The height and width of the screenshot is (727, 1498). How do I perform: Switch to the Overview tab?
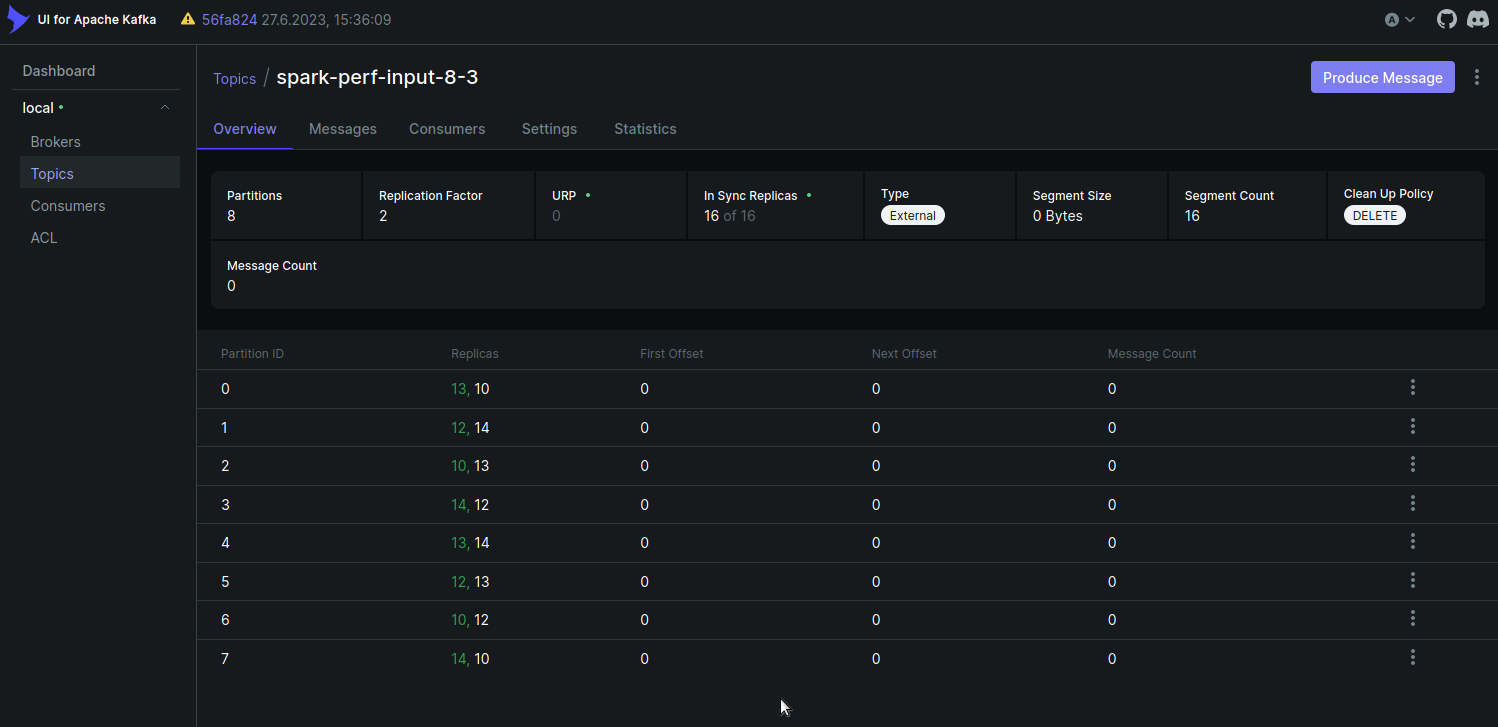click(x=245, y=129)
